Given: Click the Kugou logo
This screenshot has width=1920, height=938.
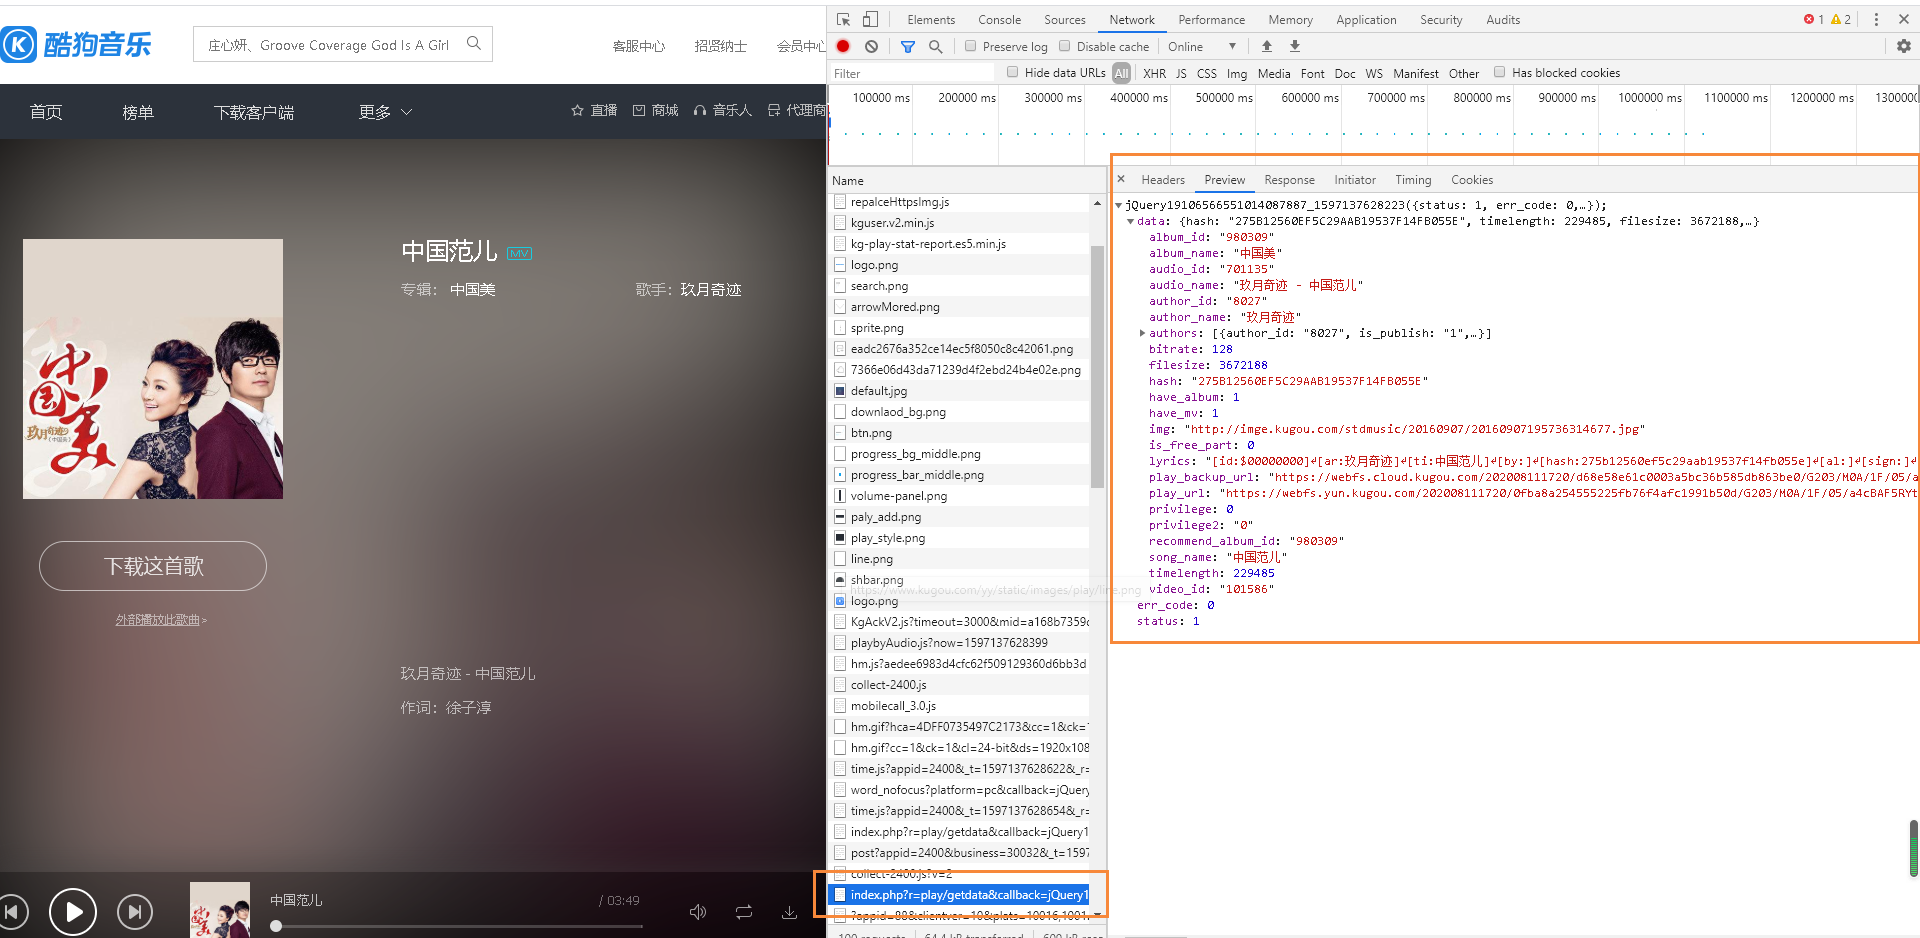Looking at the screenshot, I should pyautogui.click(x=76, y=44).
